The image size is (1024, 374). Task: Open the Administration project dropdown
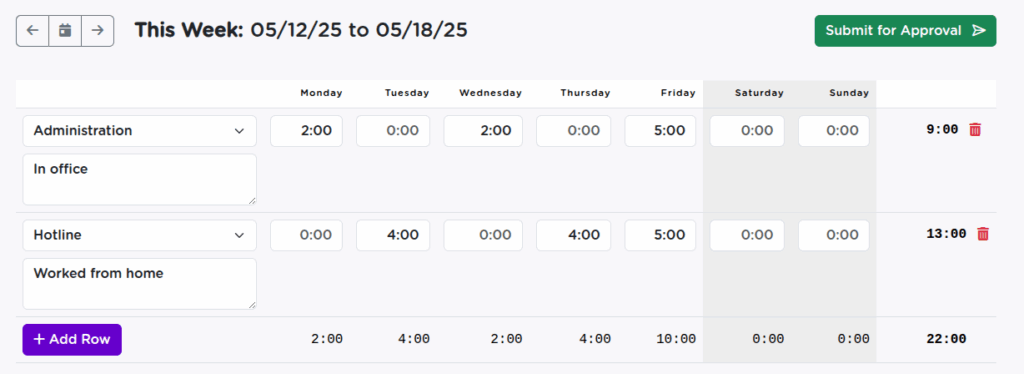(x=140, y=131)
